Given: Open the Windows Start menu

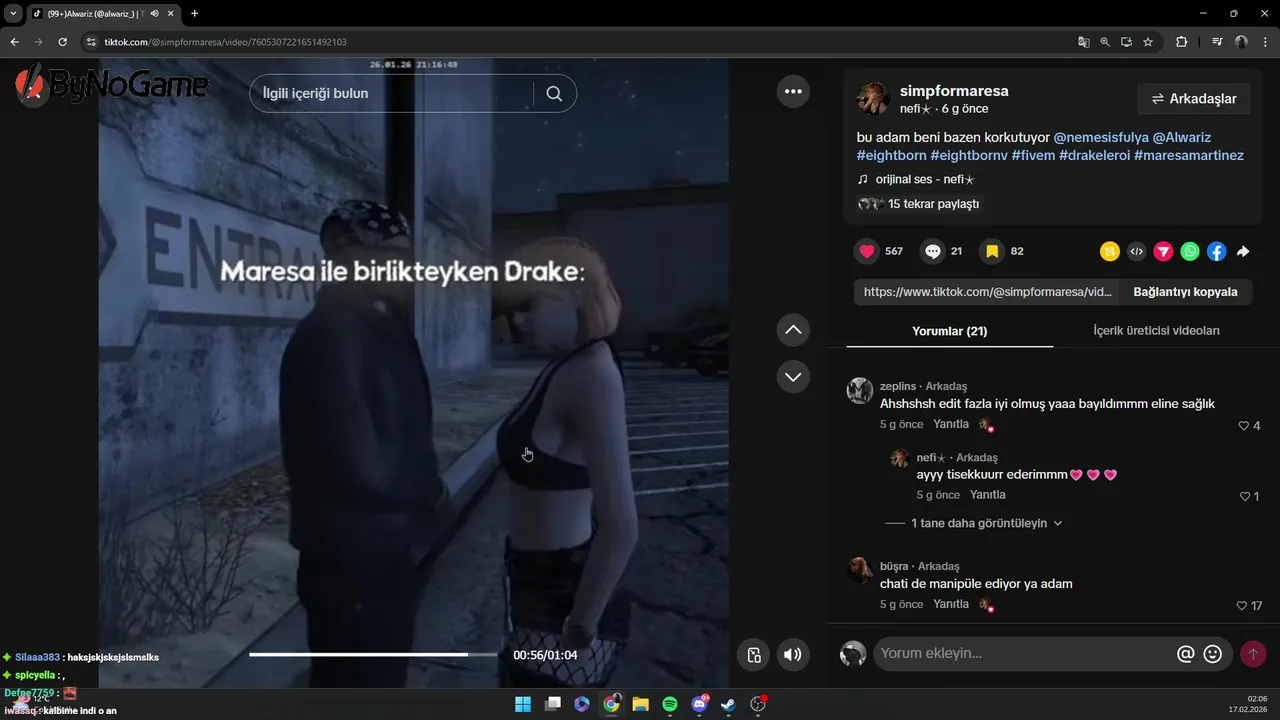Looking at the screenshot, I should click(x=523, y=704).
